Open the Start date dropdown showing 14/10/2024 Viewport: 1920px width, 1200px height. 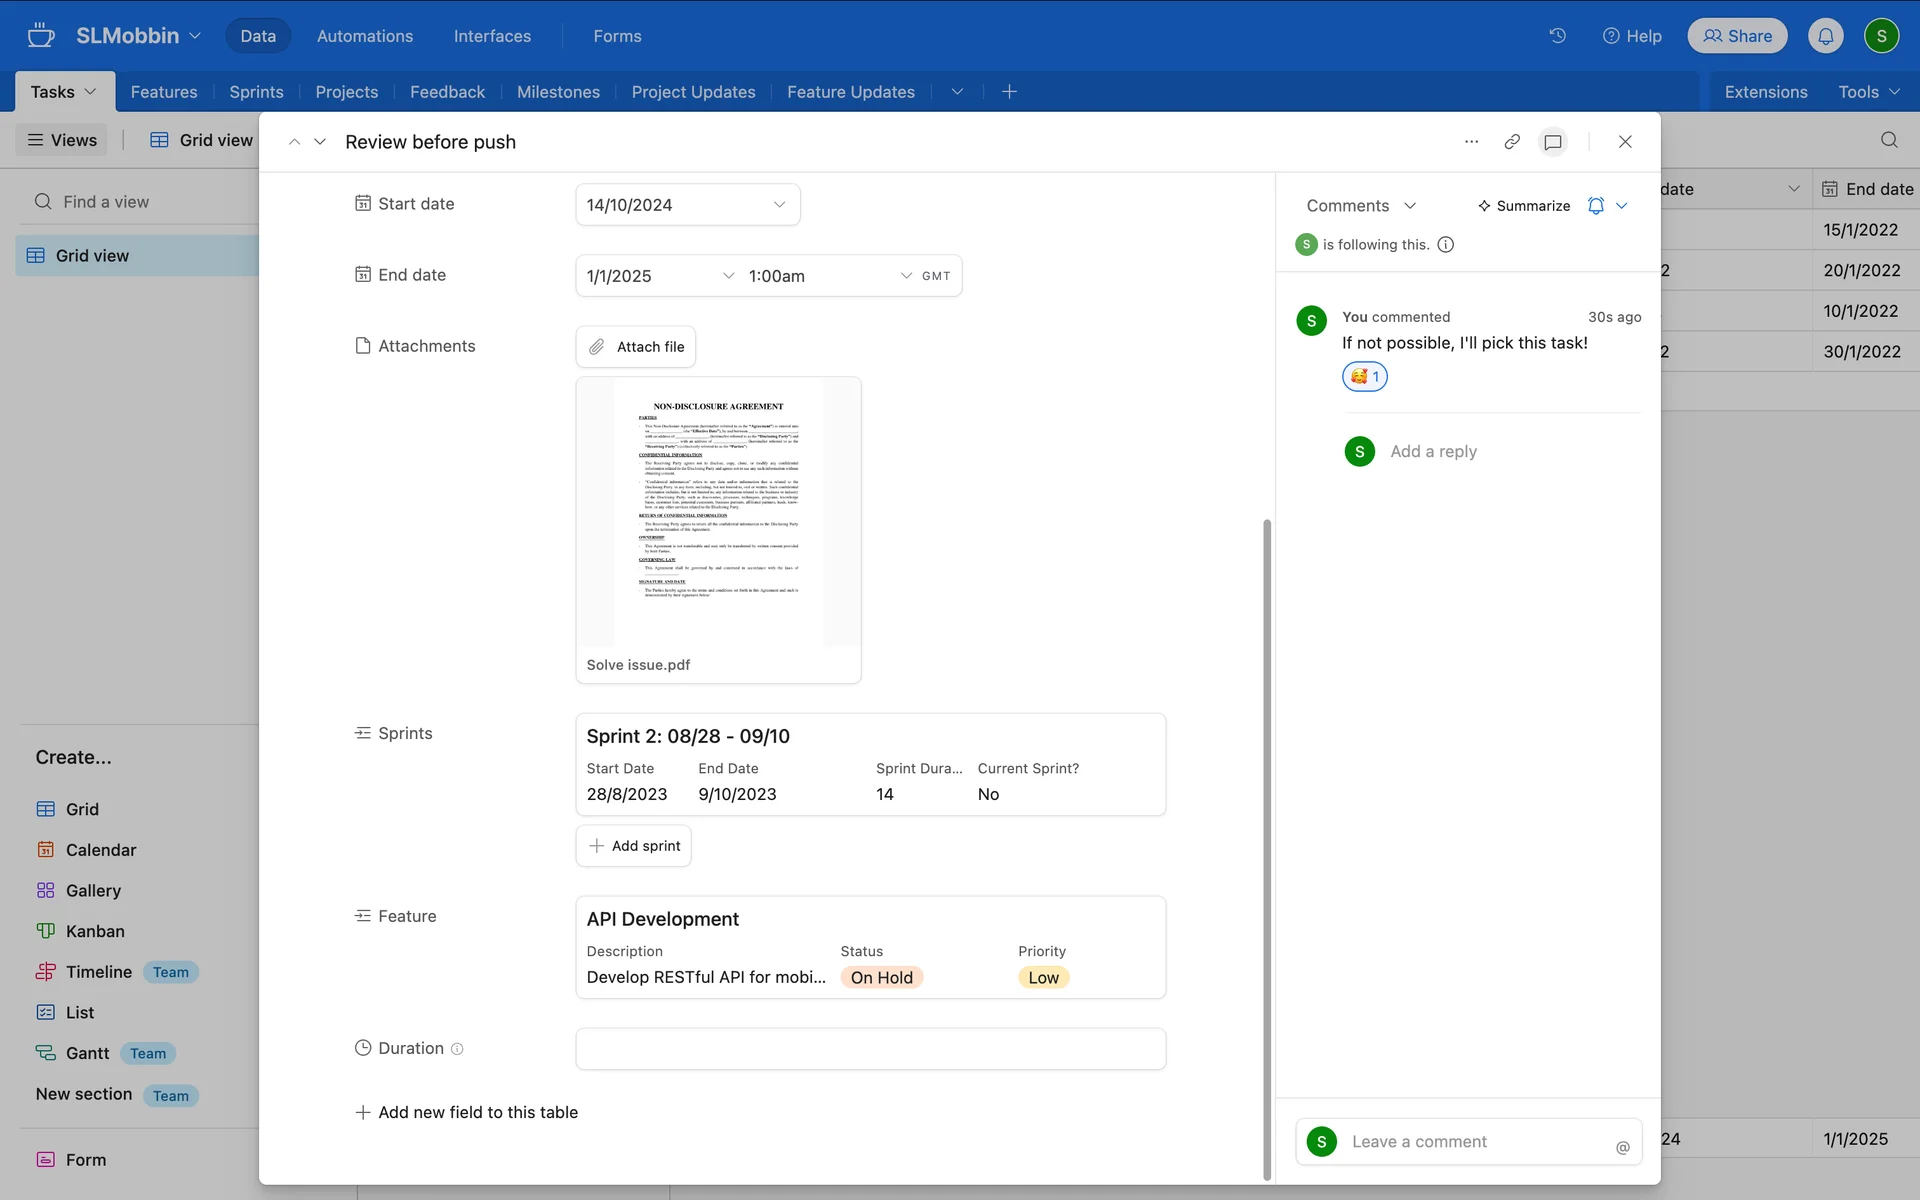tap(687, 205)
